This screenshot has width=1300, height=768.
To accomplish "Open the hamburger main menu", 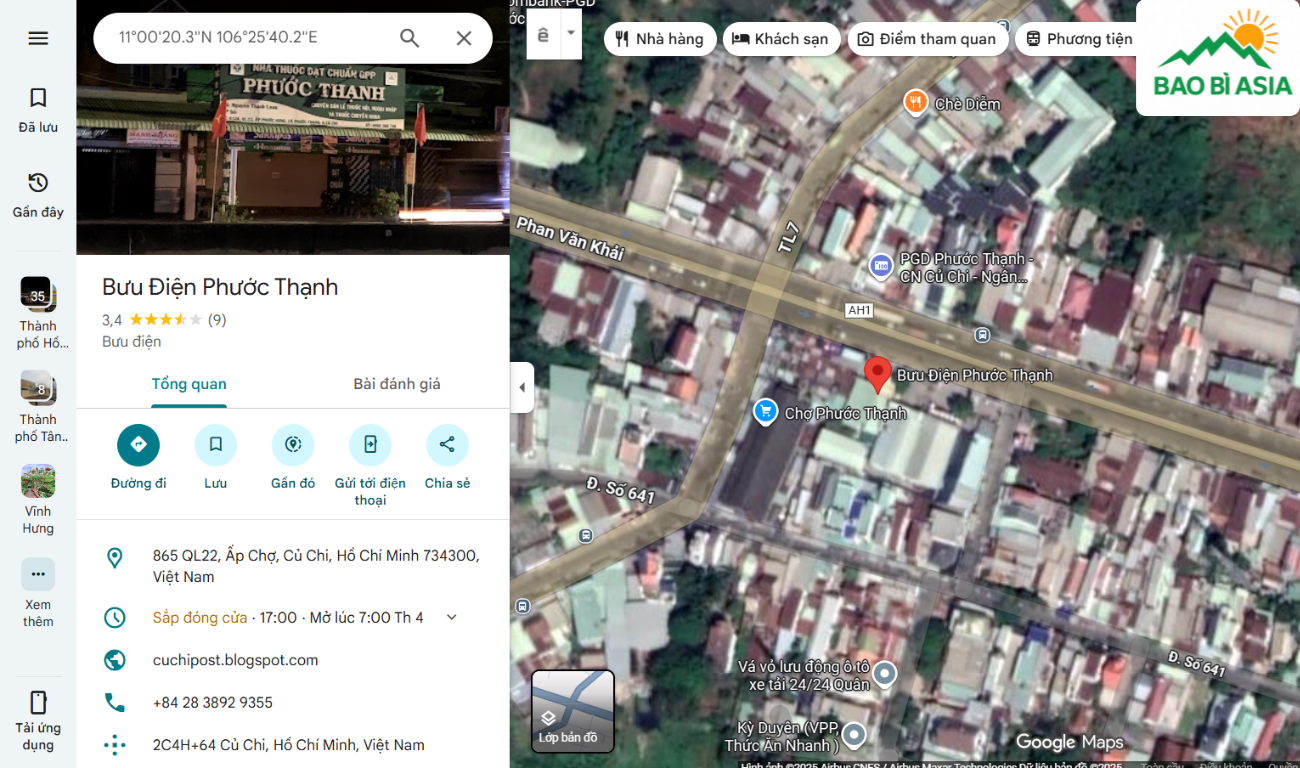I will (x=38, y=38).
